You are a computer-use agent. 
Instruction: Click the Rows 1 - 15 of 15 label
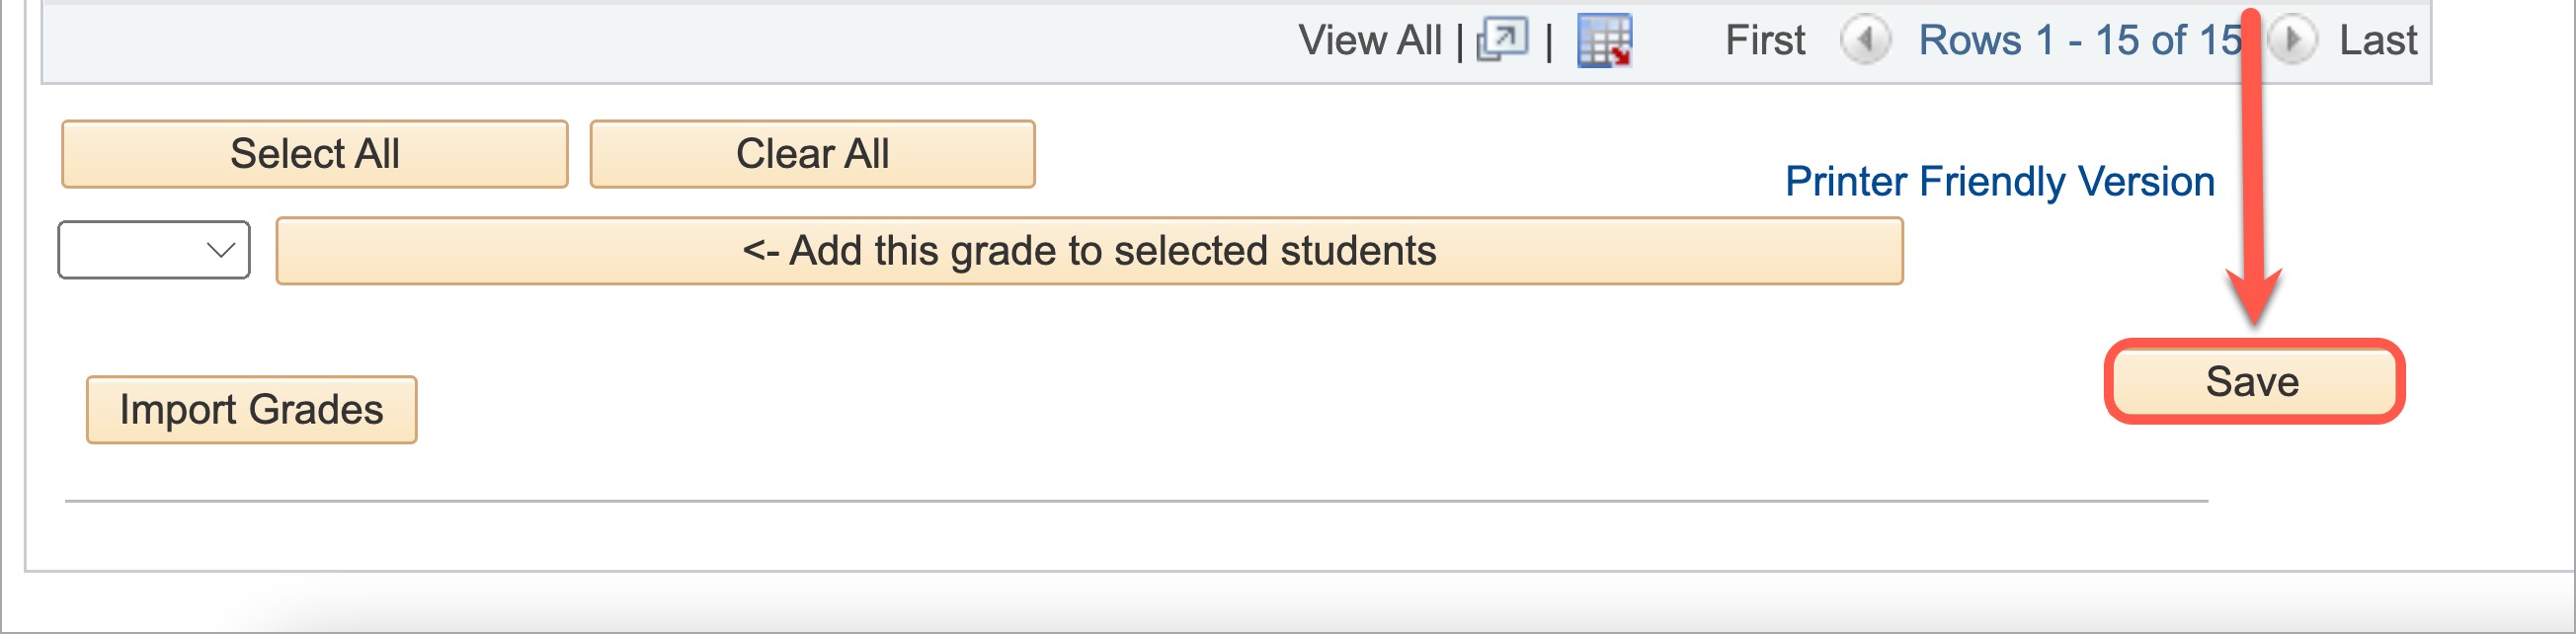click(x=2080, y=41)
